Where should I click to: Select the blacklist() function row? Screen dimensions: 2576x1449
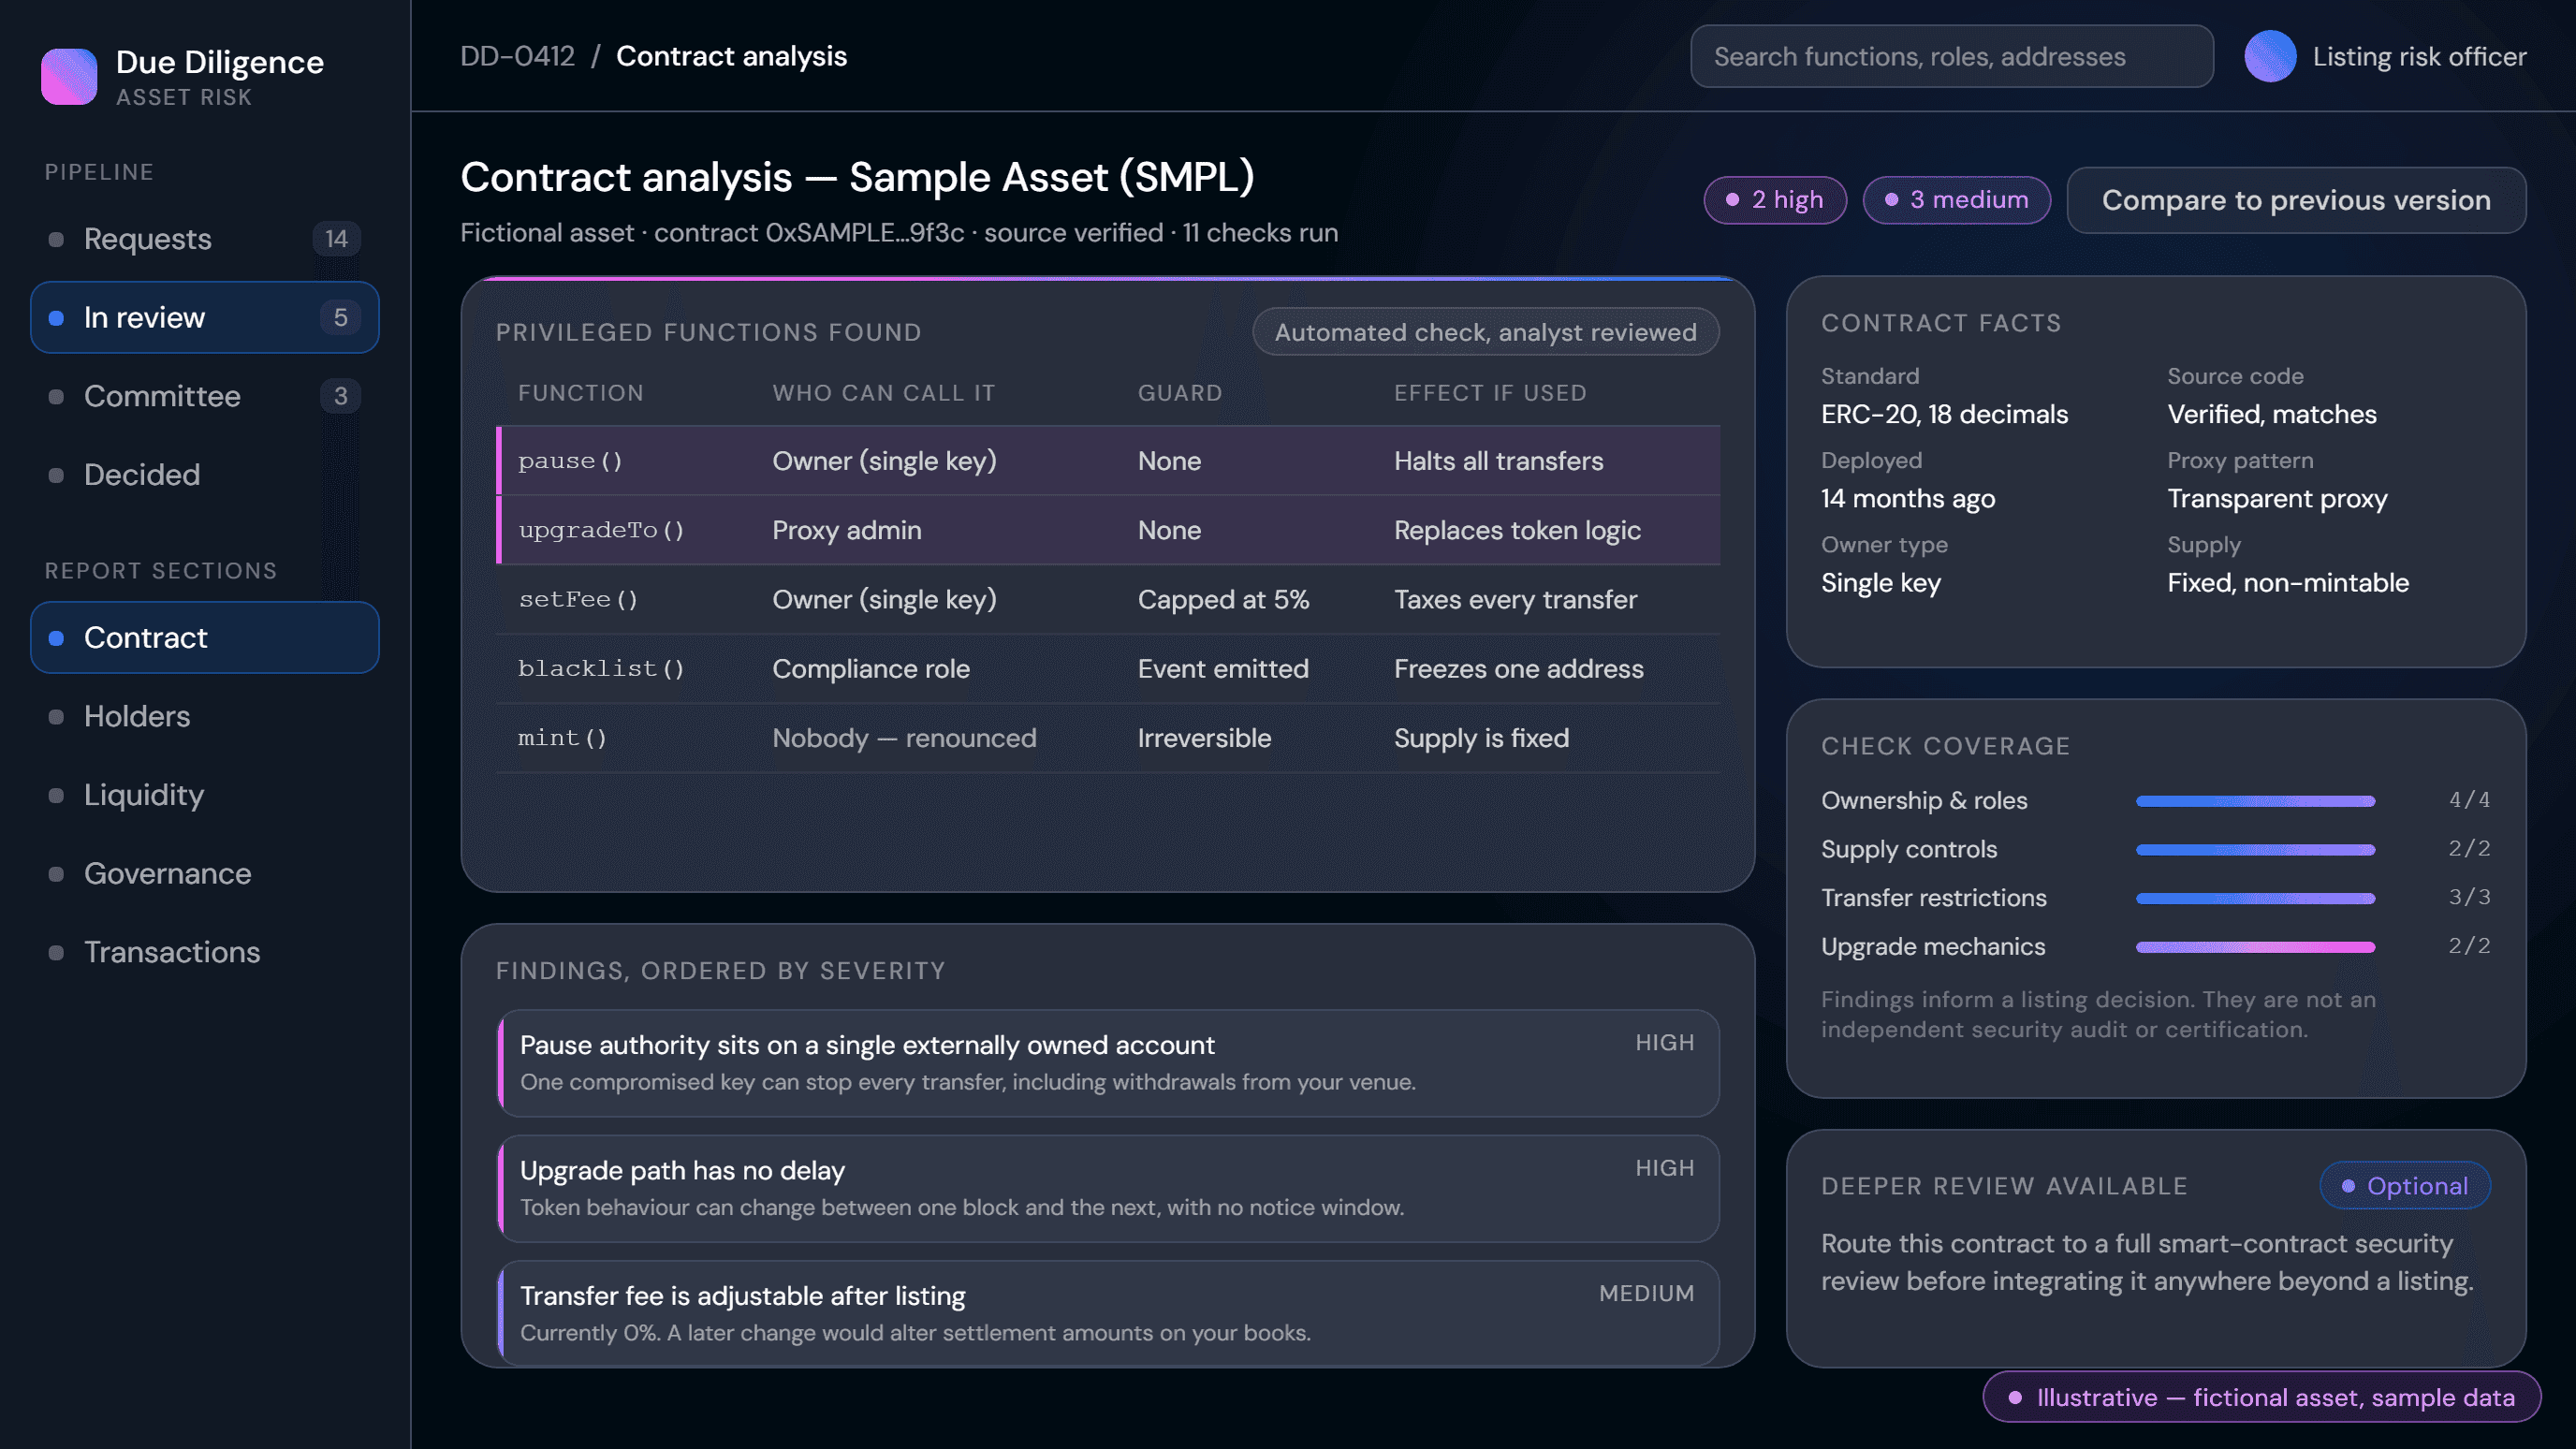pyautogui.click(x=1108, y=668)
